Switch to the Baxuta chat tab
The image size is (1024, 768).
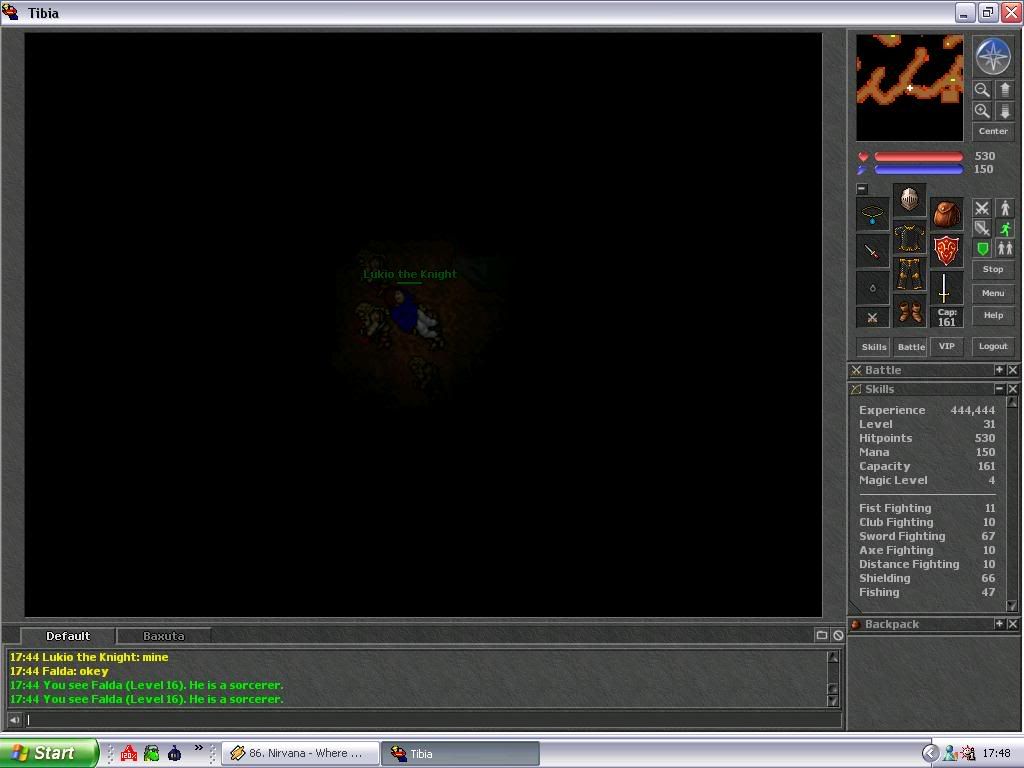[163, 635]
